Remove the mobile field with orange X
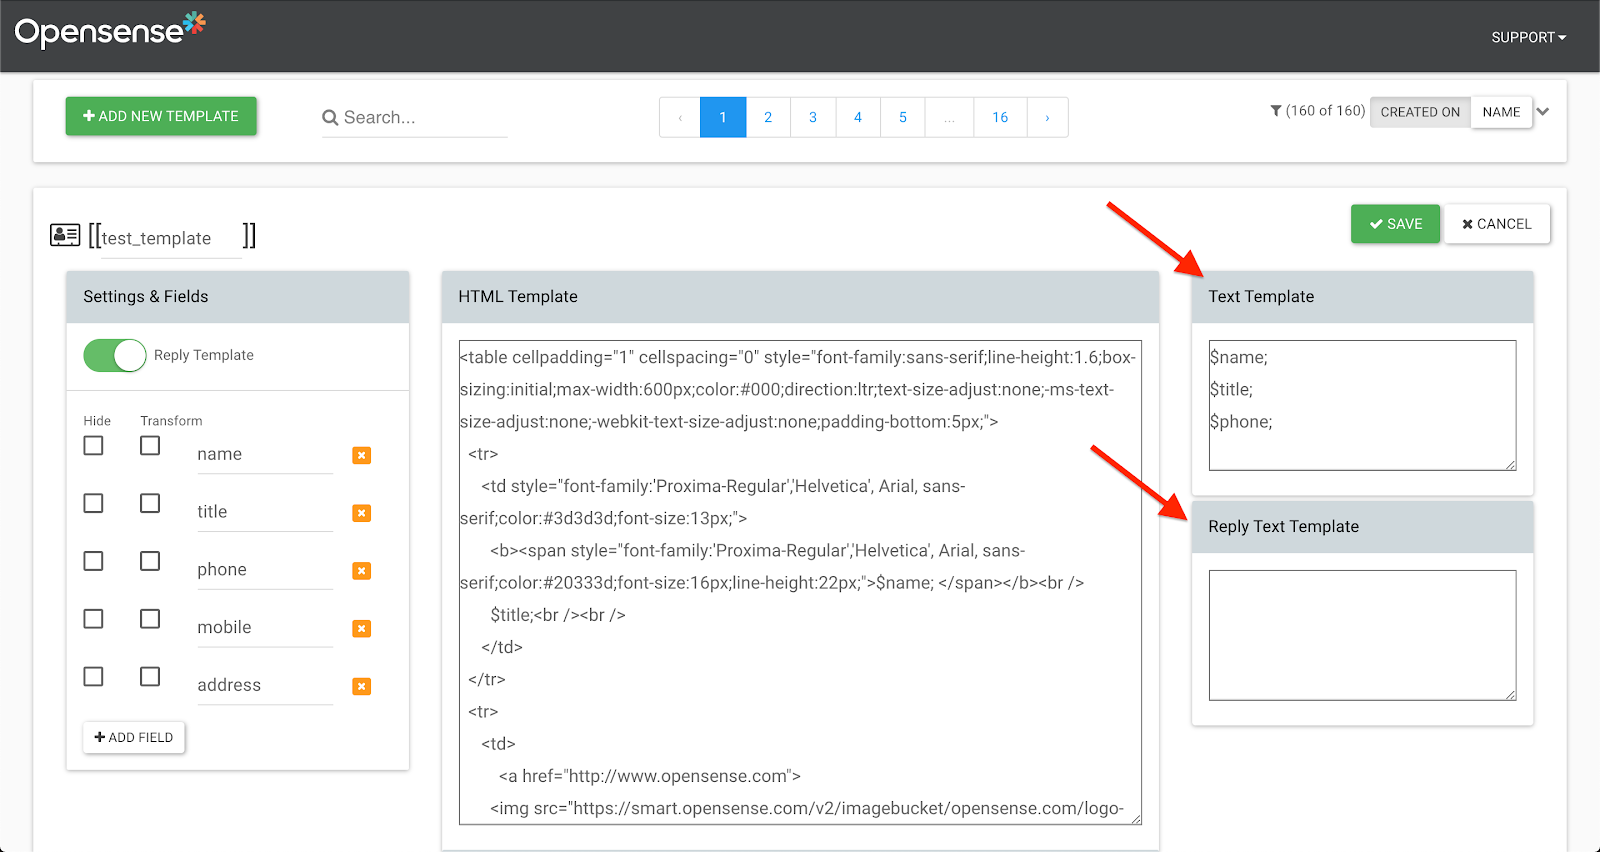The width and height of the screenshot is (1600, 852). [362, 629]
